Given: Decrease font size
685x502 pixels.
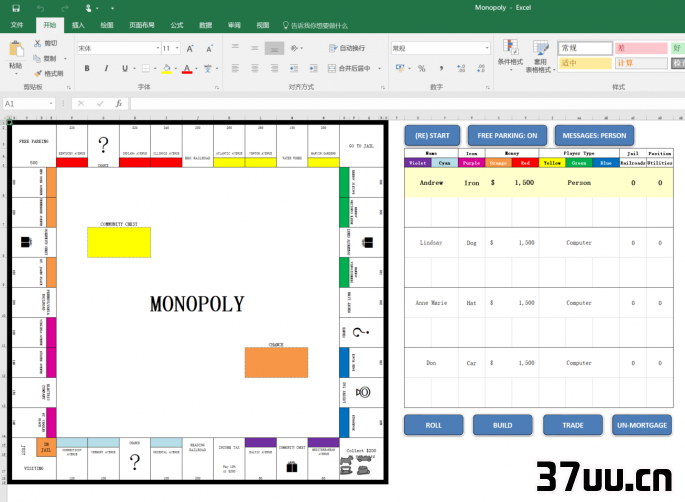Looking at the screenshot, I should click(209, 48).
